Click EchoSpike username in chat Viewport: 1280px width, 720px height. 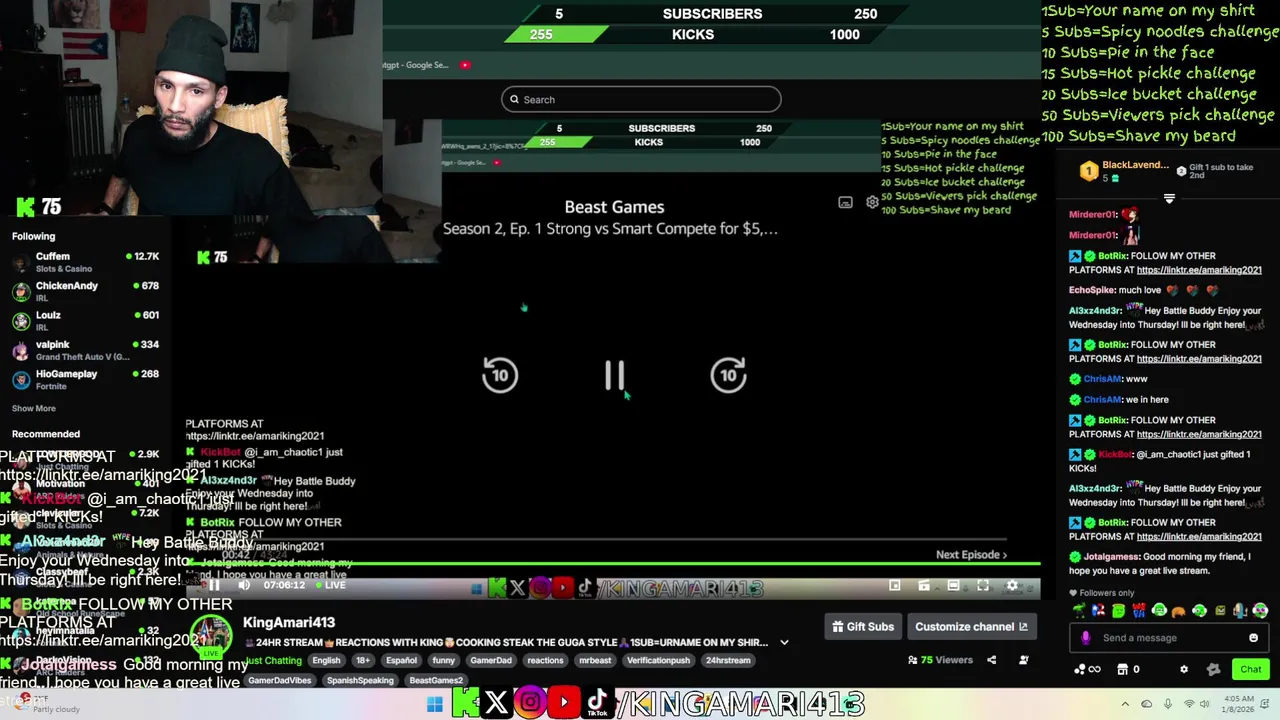coord(1092,290)
